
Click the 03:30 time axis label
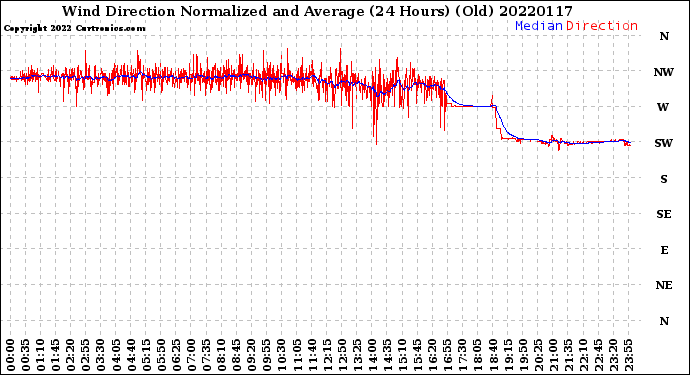[101, 355]
